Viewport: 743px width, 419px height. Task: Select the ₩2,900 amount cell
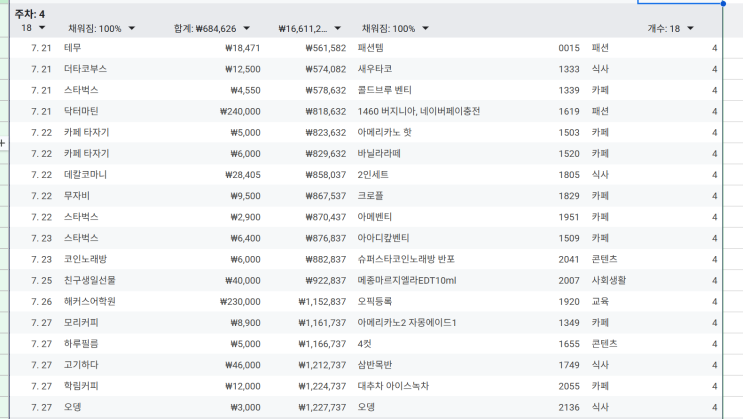[x=245, y=217]
